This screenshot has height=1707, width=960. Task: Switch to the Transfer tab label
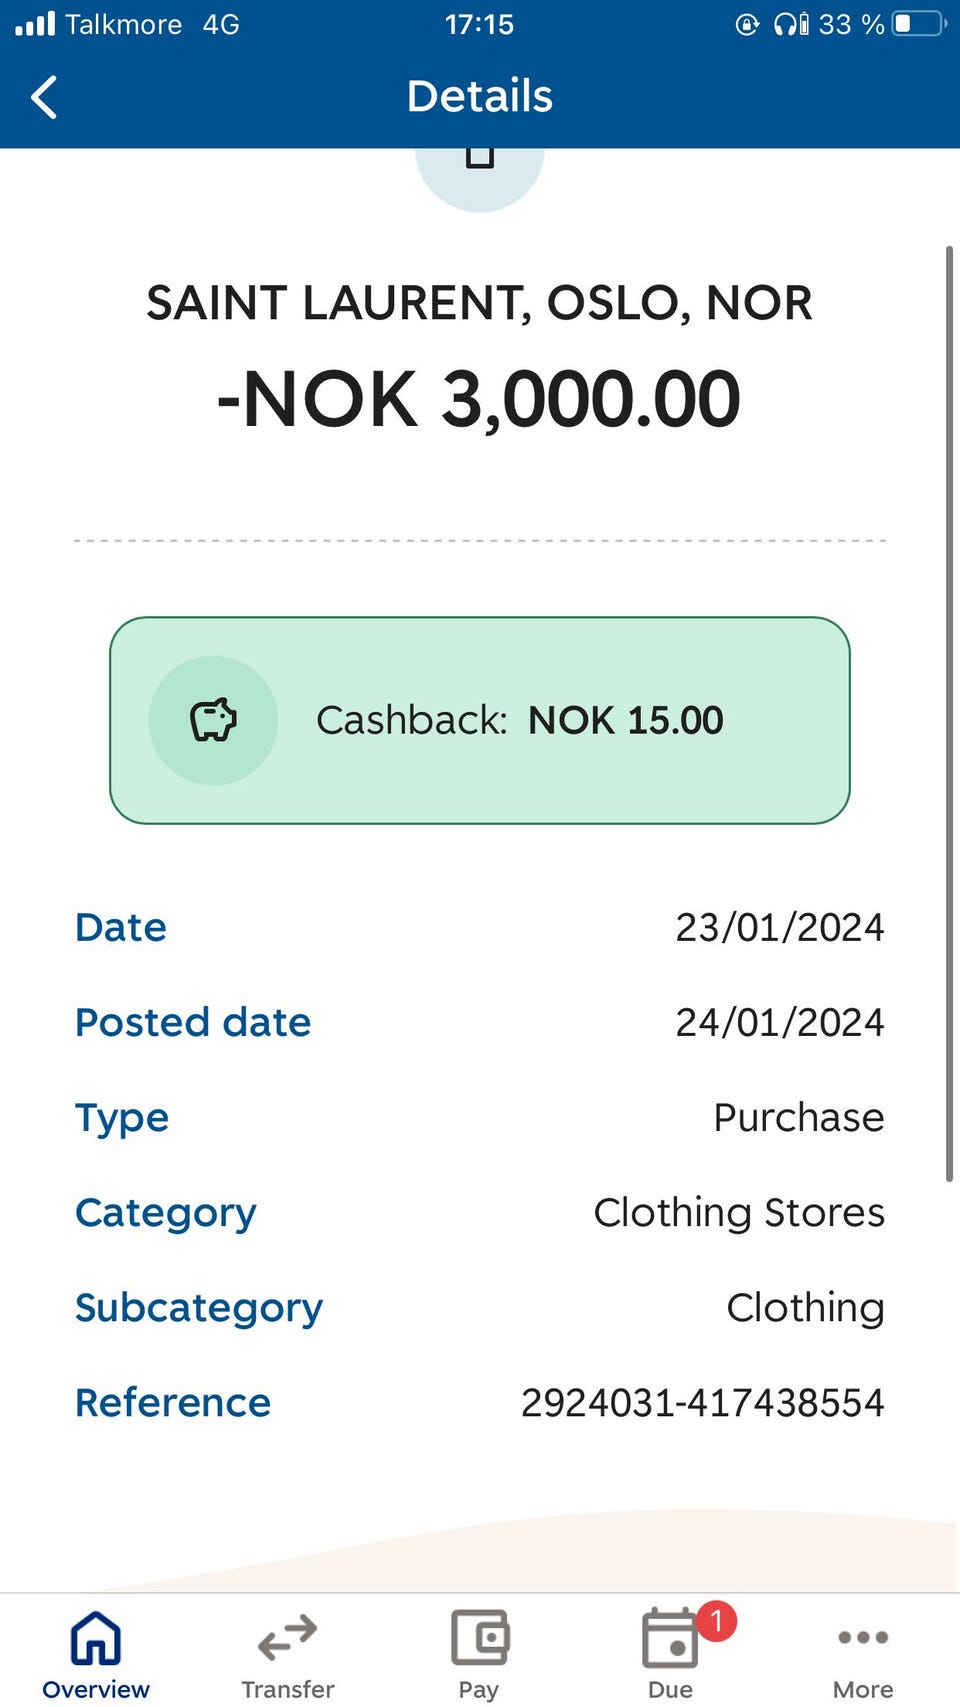(288, 1689)
